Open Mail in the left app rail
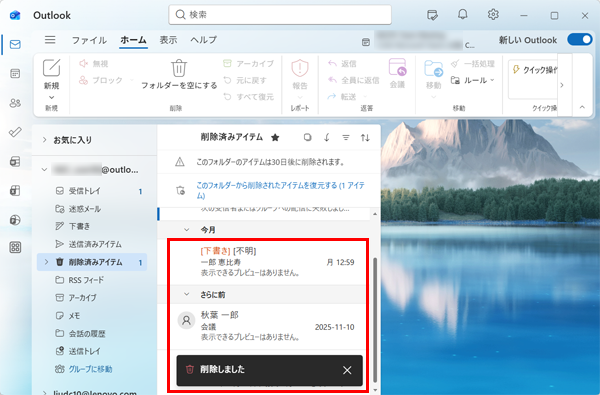Image resolution: width=600 pixels, height=395 pixels. coord(15,44)
